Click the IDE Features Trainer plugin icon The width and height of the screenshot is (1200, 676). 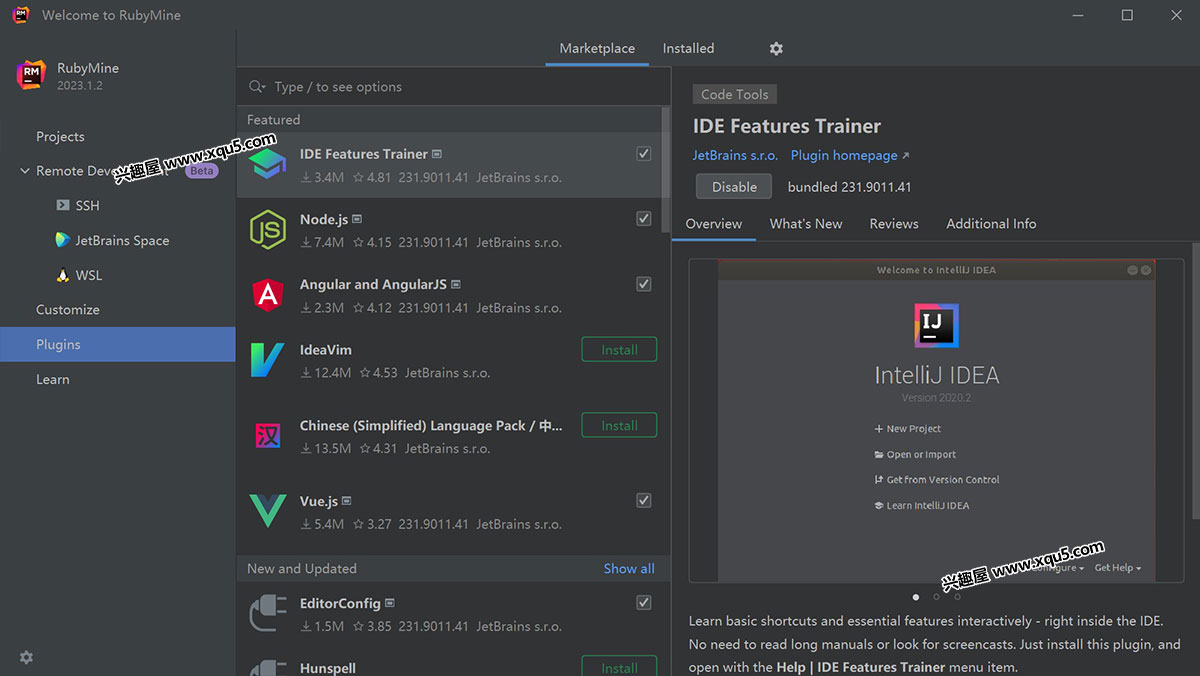pos(268,165)
